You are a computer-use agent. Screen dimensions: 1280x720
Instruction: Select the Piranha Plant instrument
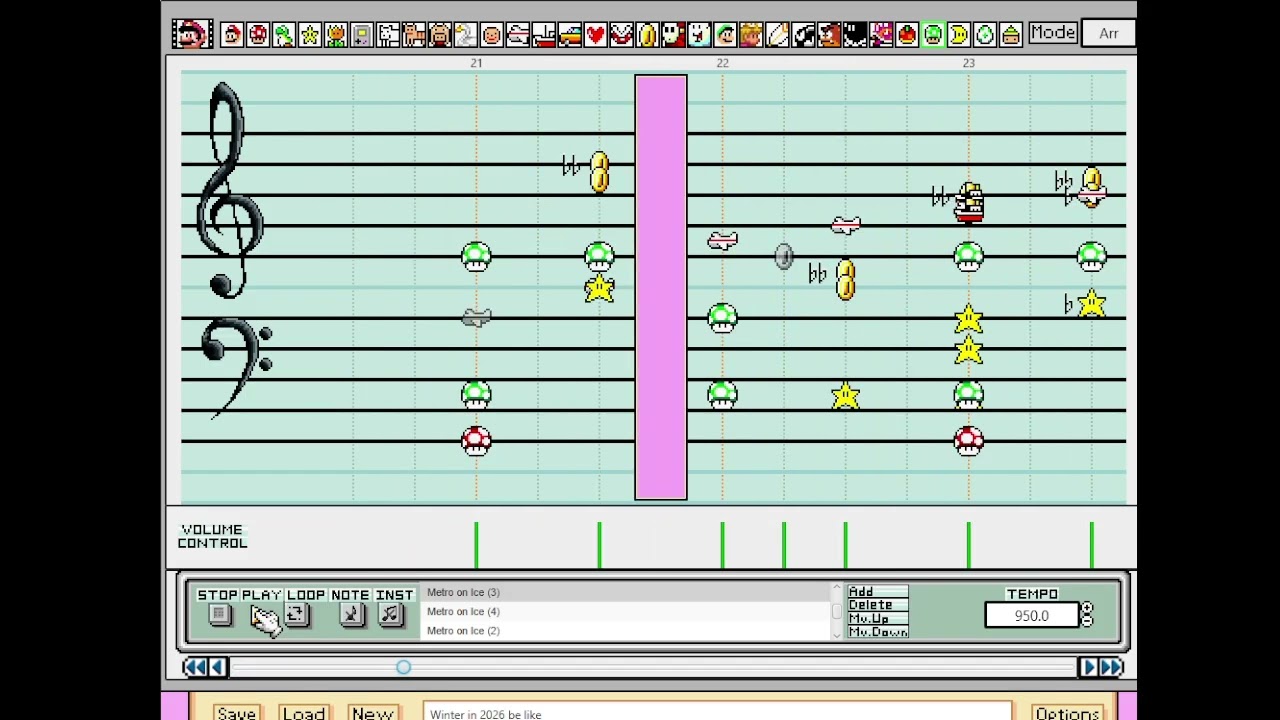pyautogui.click(x=622, y=34)
